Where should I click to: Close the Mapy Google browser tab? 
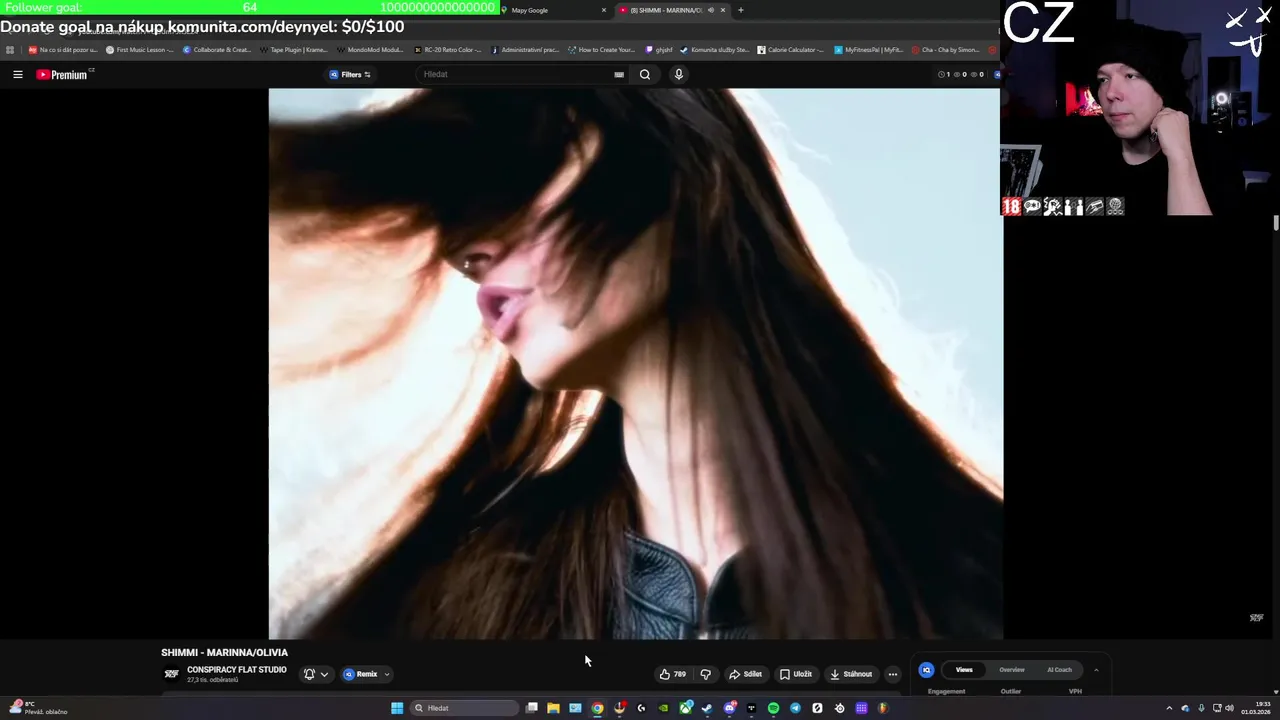(603, 10)
